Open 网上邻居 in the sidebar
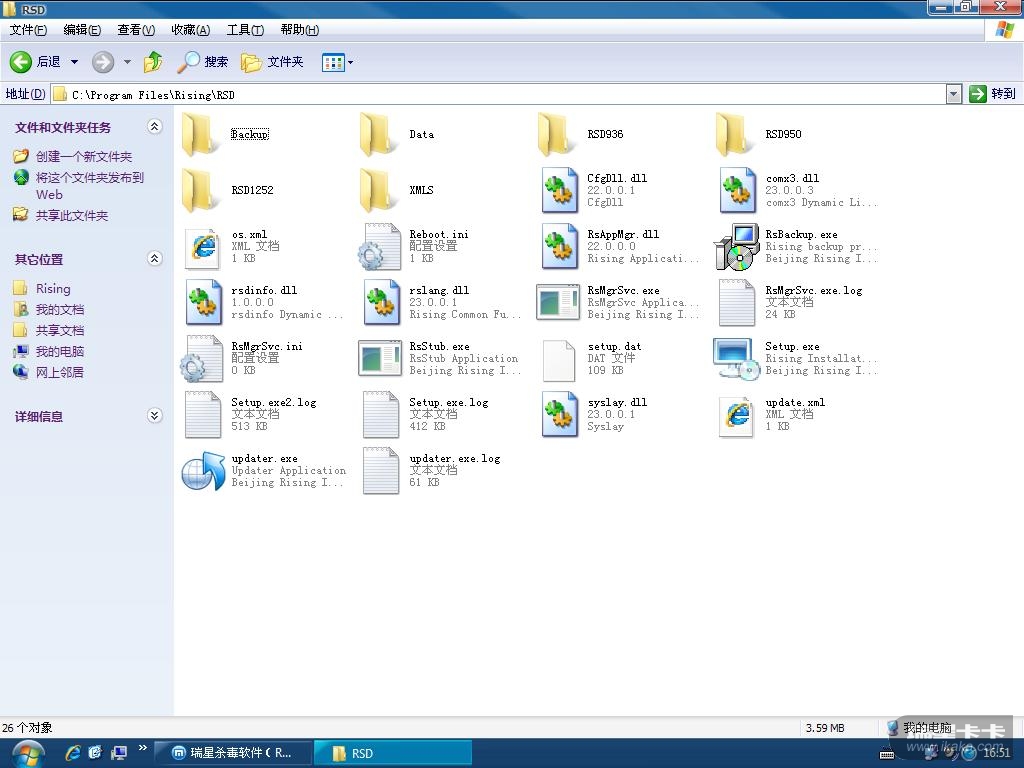The image size is (1024, 768). tap(59, 372)
